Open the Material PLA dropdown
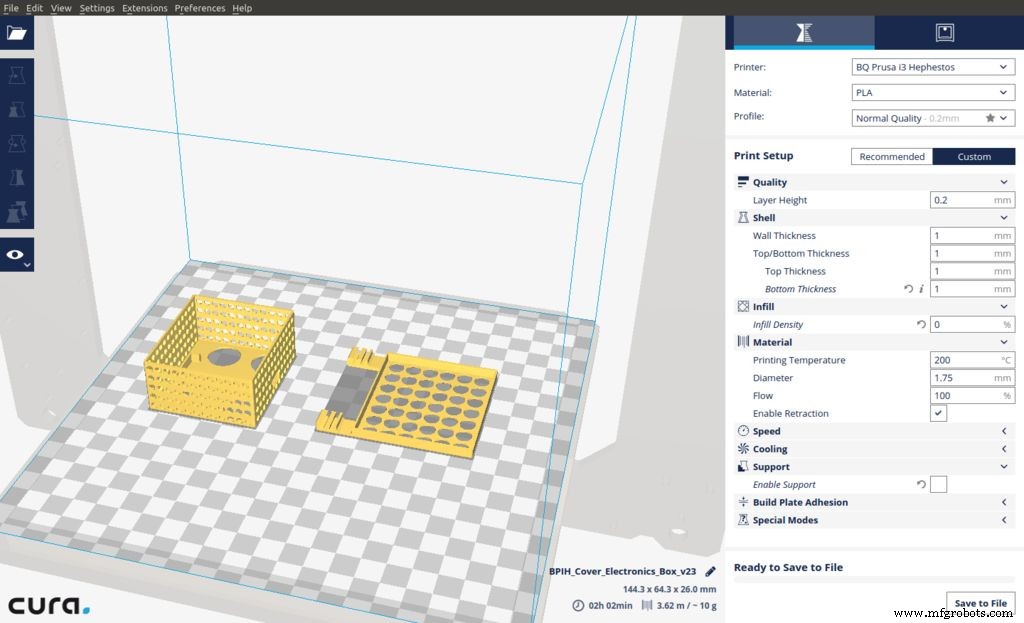Image resolution: width=1024 pixels, height=623 pixels. click(x=932, y=92)
